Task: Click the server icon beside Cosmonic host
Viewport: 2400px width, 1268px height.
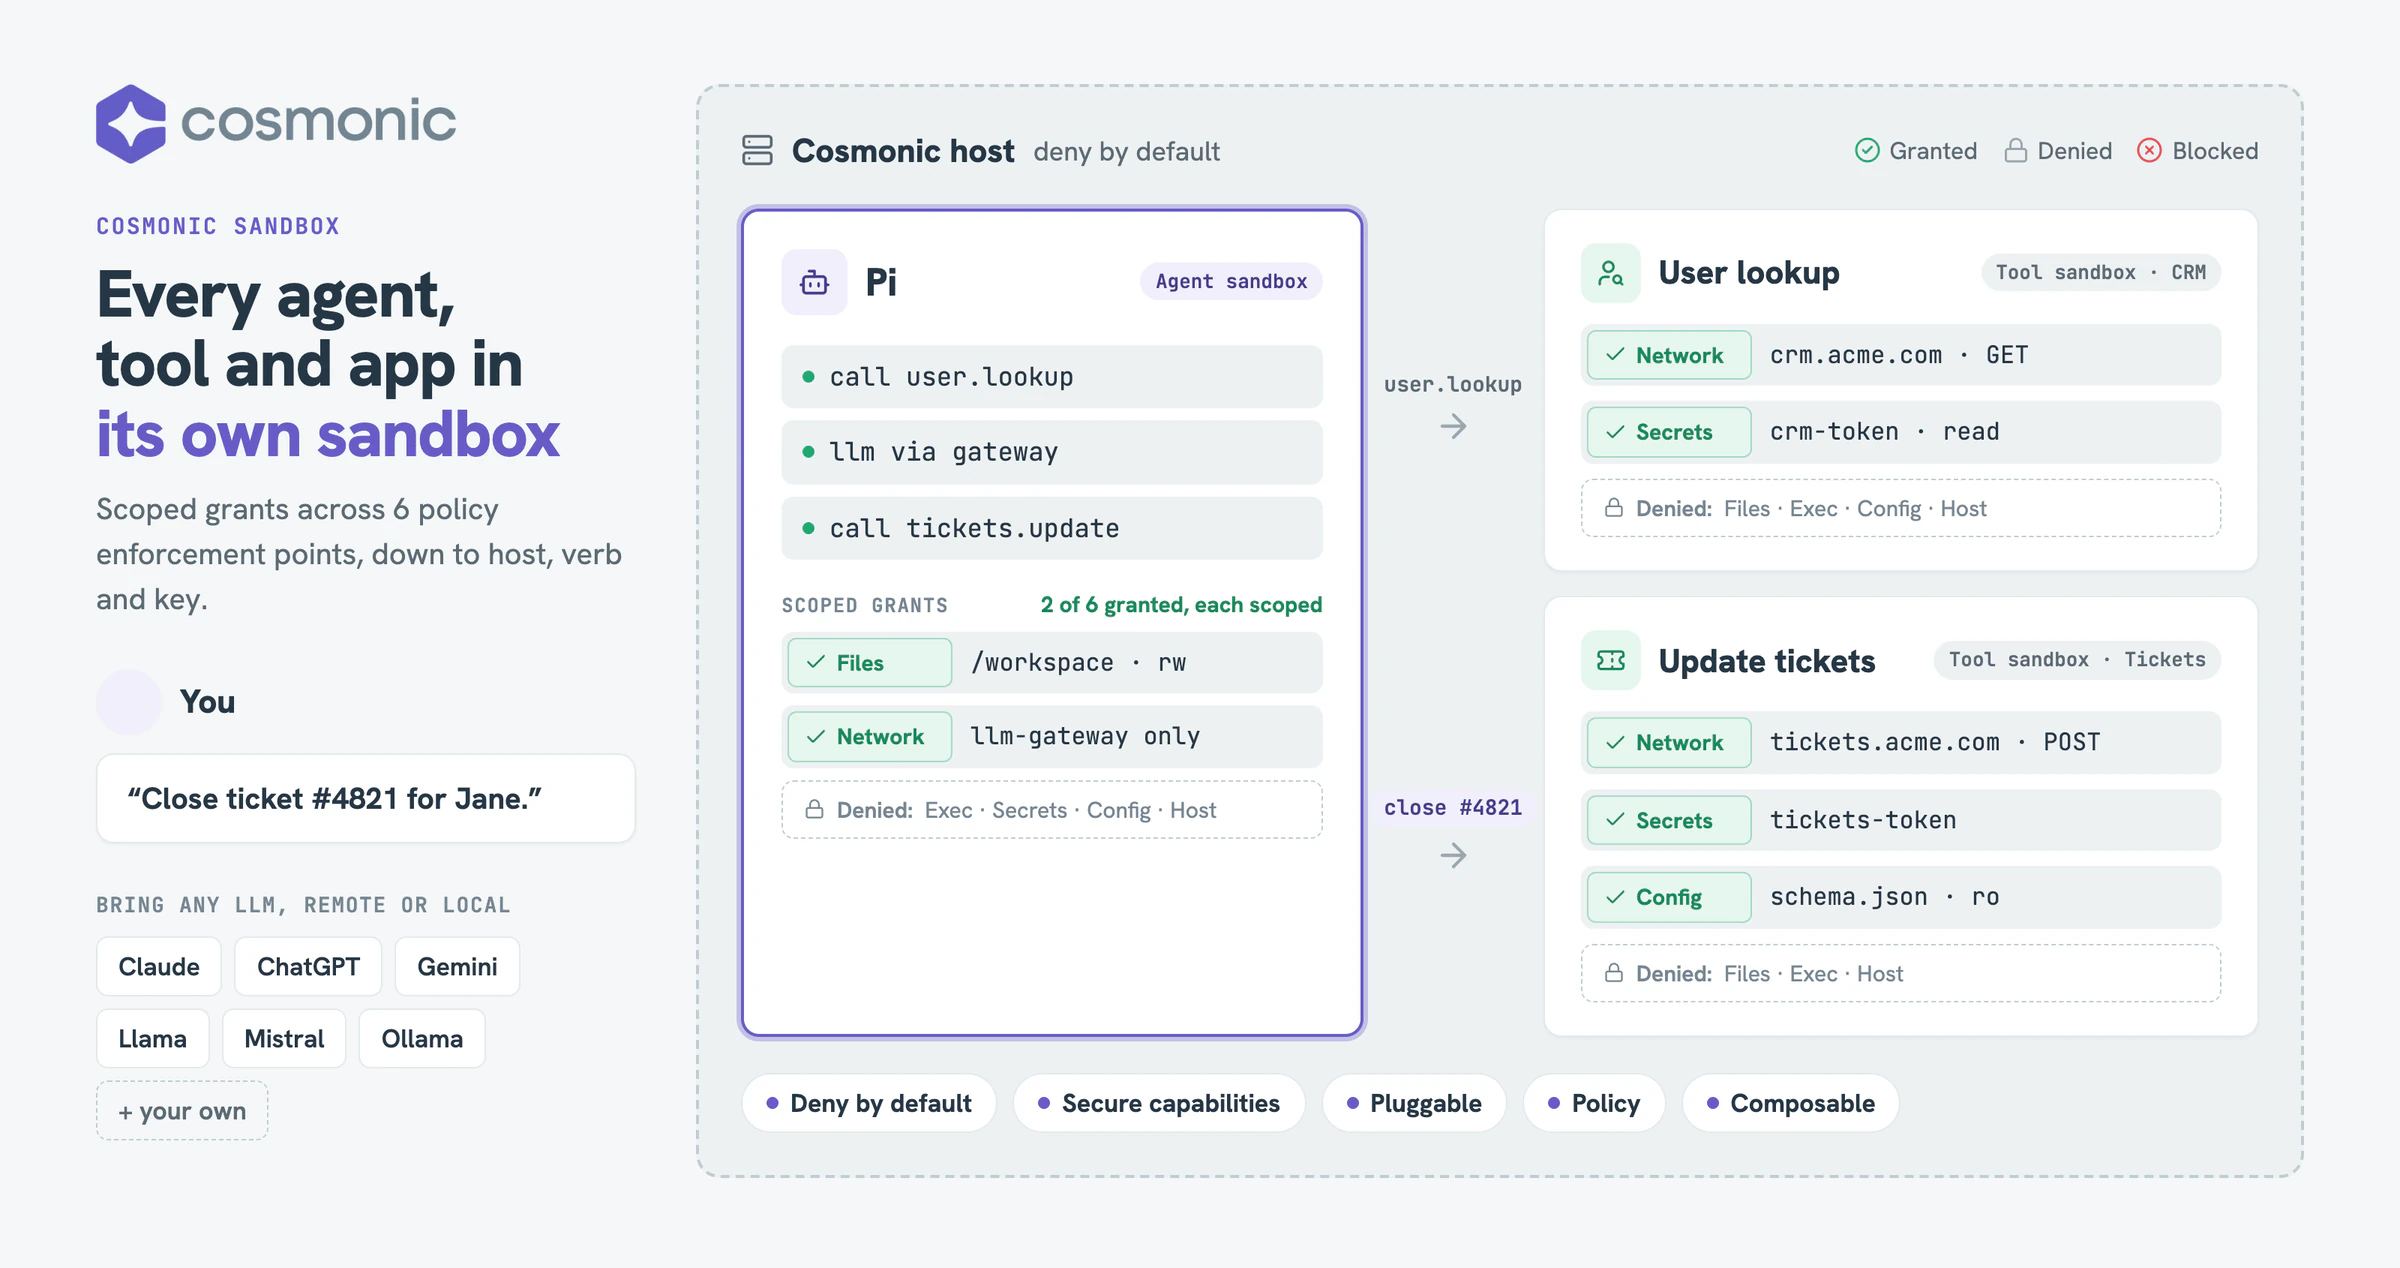Action: 757,151
